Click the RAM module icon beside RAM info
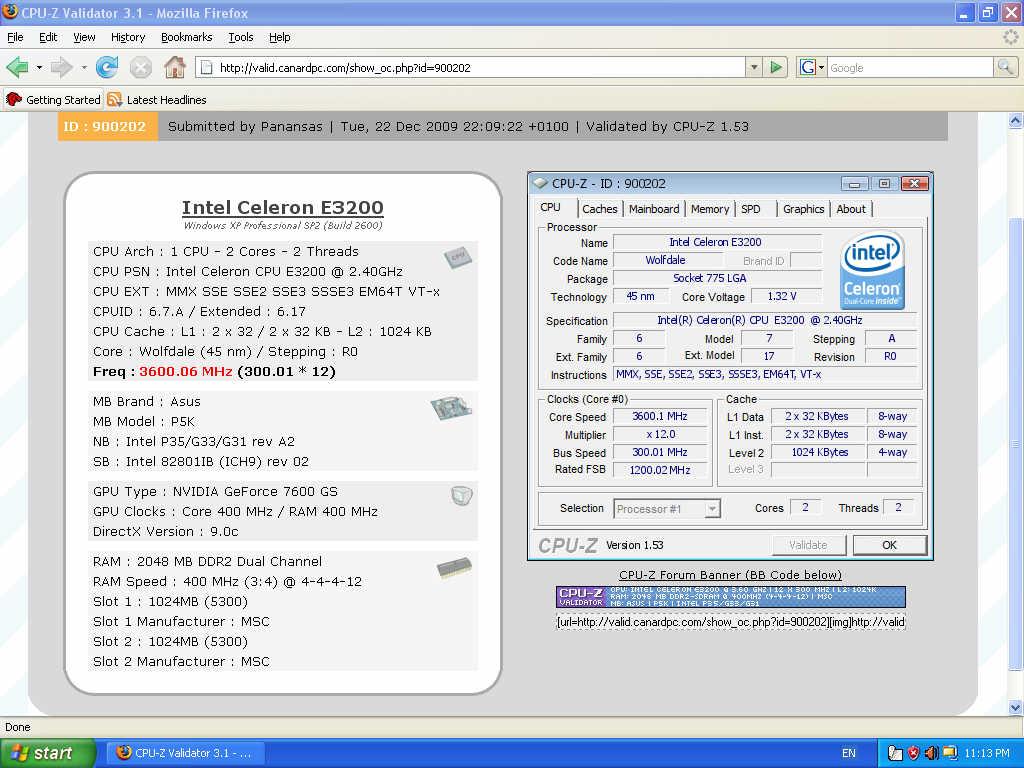The width and height of the screenshot is (1024, 768). (455, 568)
